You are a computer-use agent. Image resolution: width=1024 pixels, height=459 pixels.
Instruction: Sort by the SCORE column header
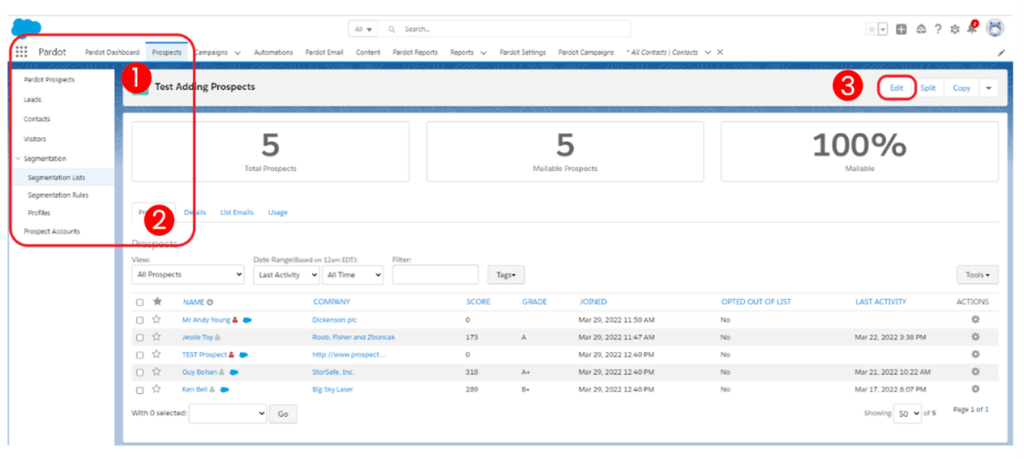tap(478, 302)
